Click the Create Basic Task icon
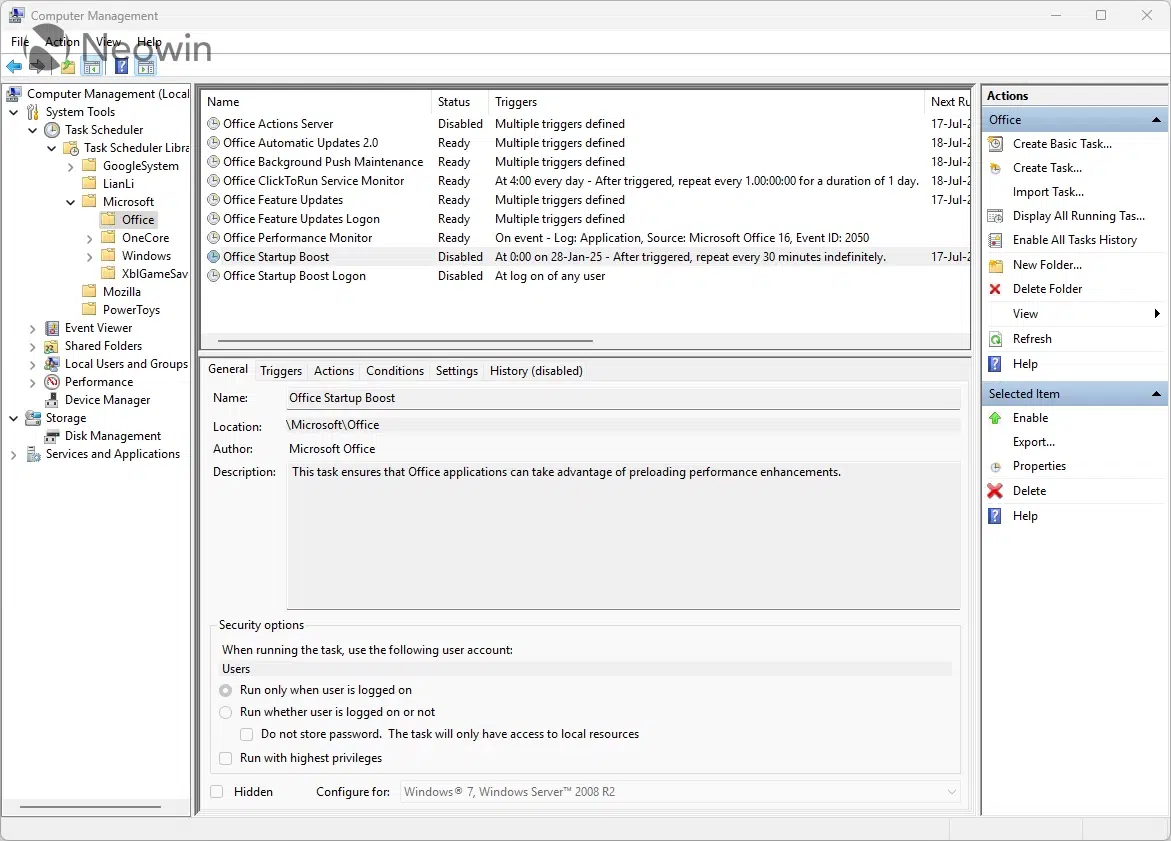Viewport: 1171px width, 841px height. point(995,144)
